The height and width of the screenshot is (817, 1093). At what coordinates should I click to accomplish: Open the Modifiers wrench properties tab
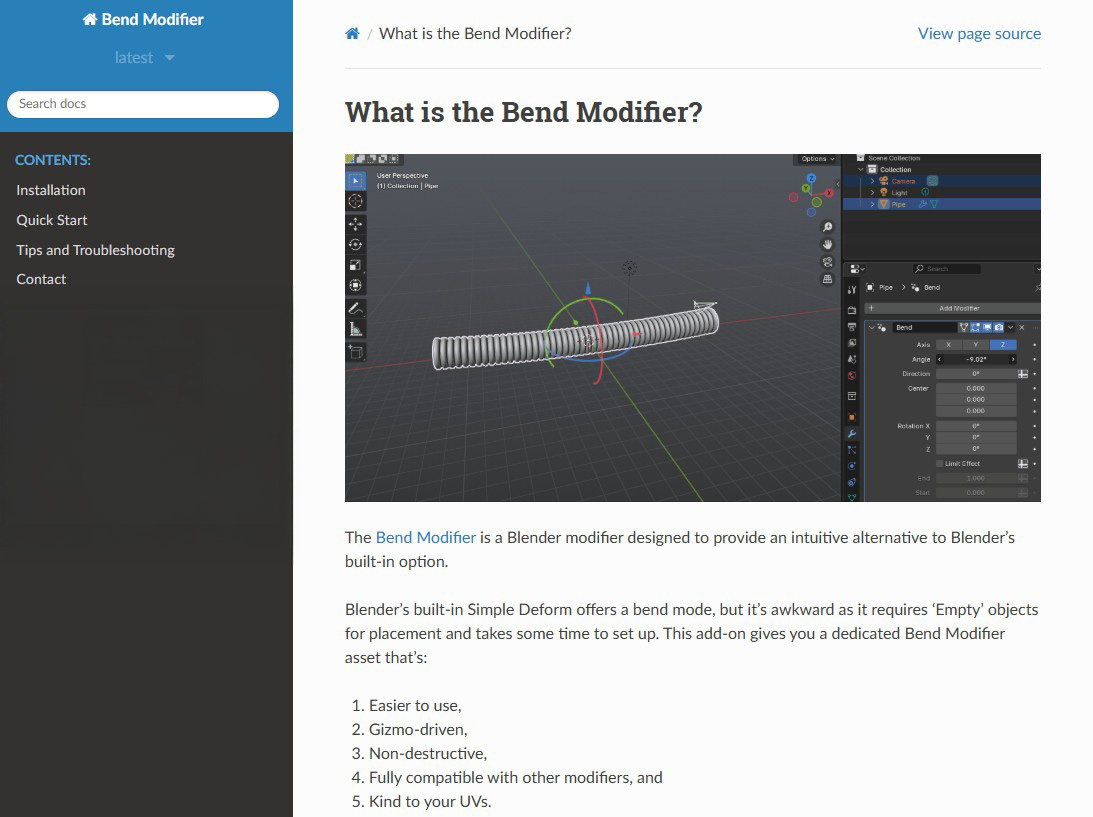[852, 434]
